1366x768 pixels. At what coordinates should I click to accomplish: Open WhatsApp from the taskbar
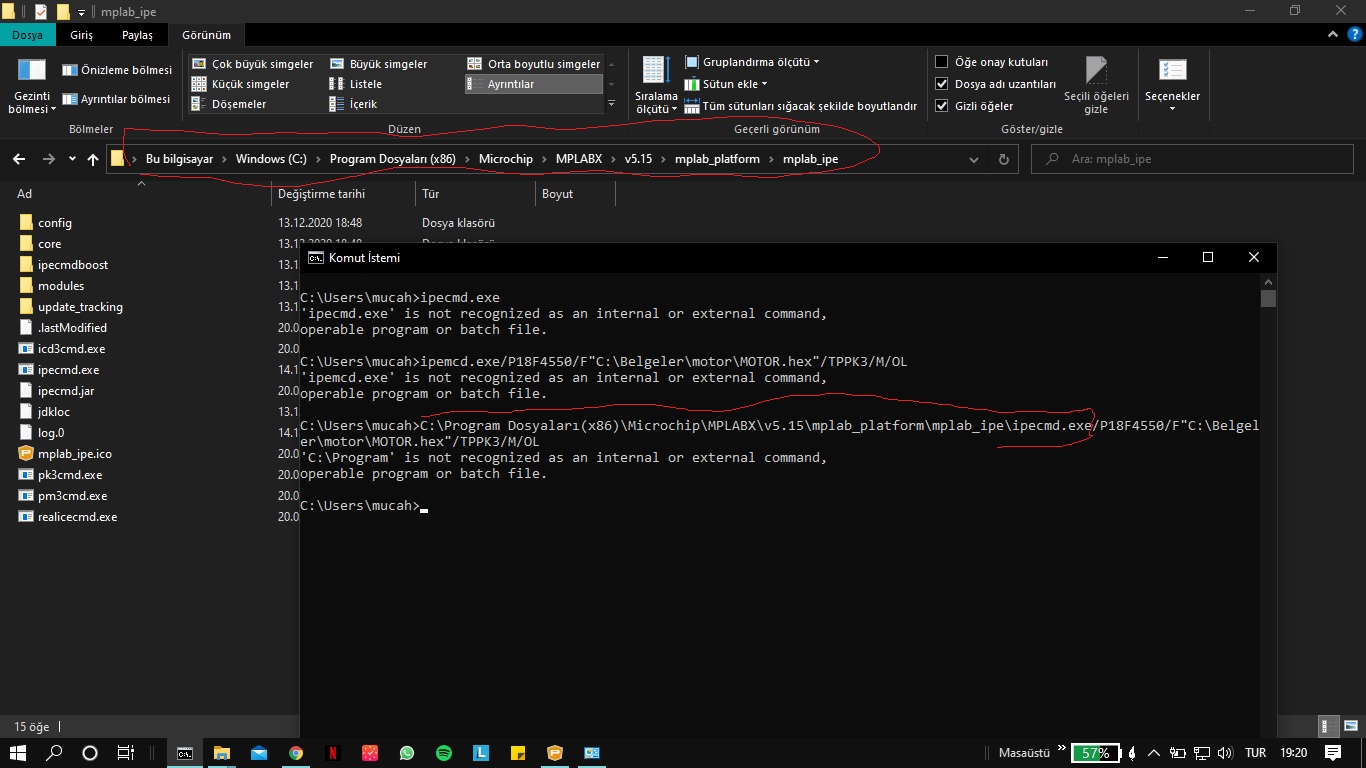point(406,753)
